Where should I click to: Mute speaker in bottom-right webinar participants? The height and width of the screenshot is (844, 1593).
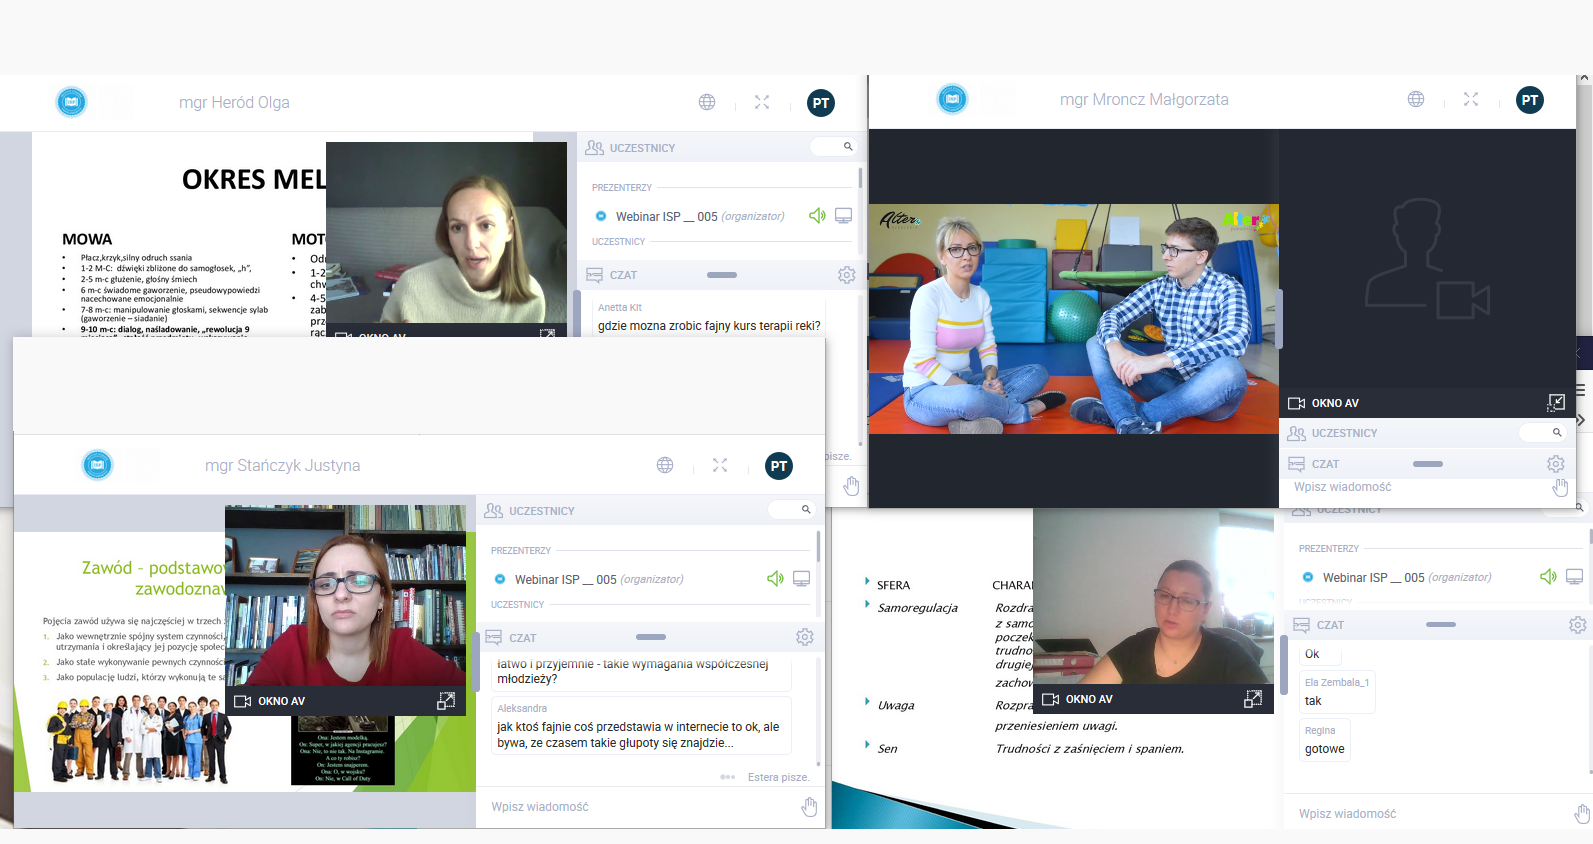[x=1548, y=577]
